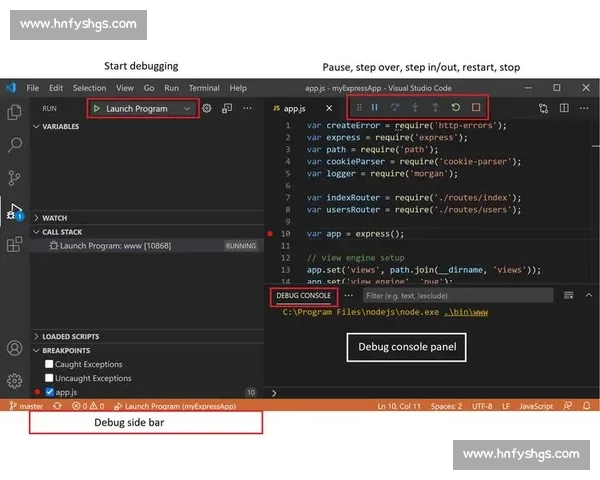Open the Run and Debug view
This screenshot has height=480, width=600.
point(15,212)
